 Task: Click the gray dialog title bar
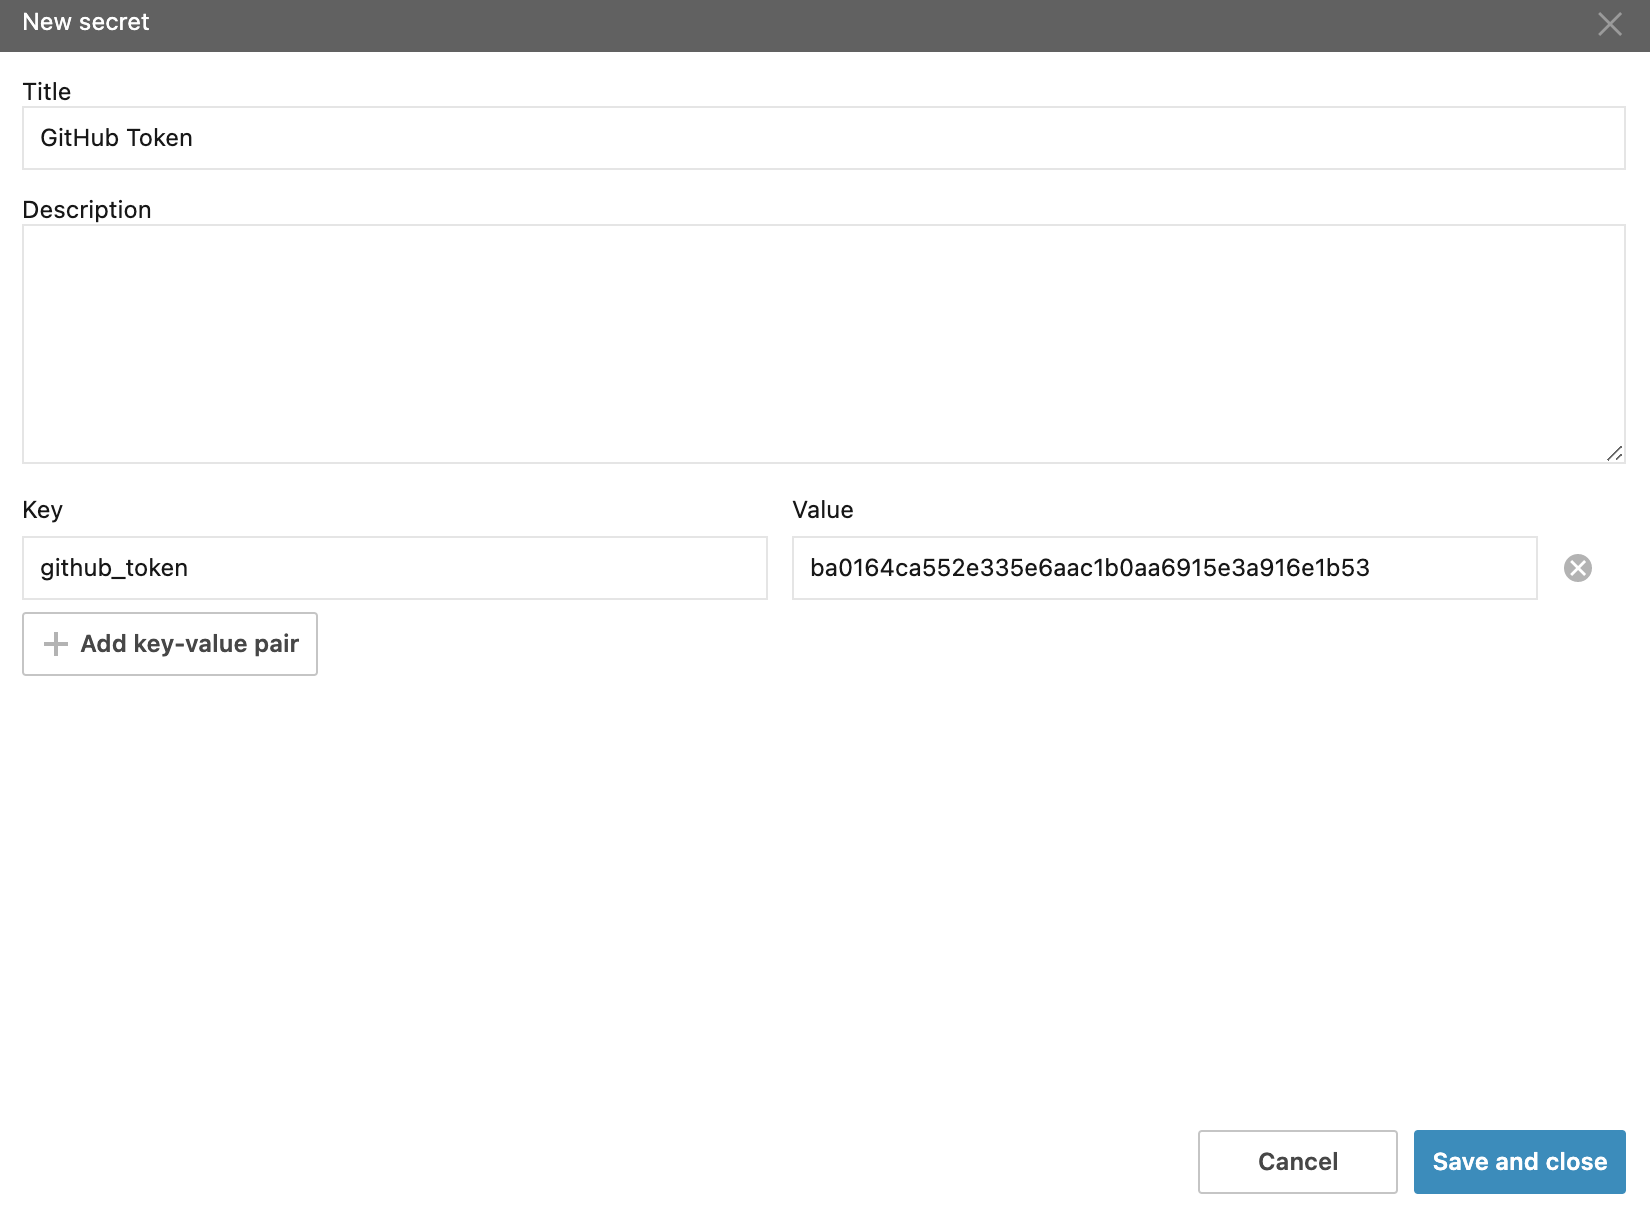tap(800, 24)
